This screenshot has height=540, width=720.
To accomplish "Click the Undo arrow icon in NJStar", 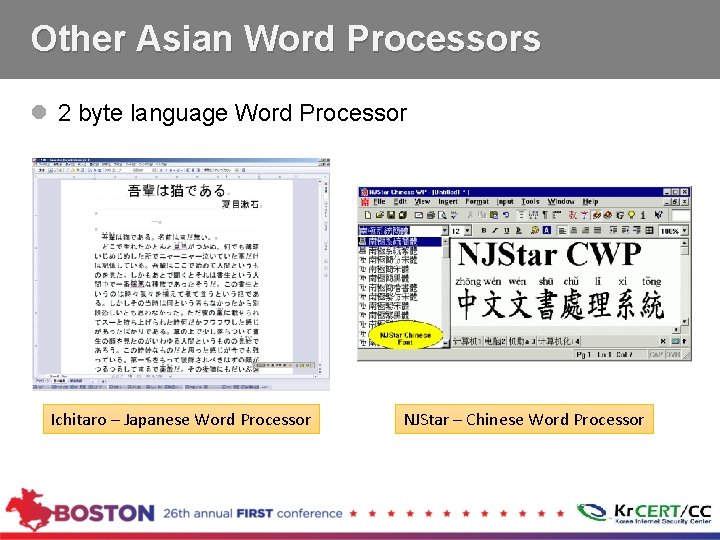I will 506,215.
